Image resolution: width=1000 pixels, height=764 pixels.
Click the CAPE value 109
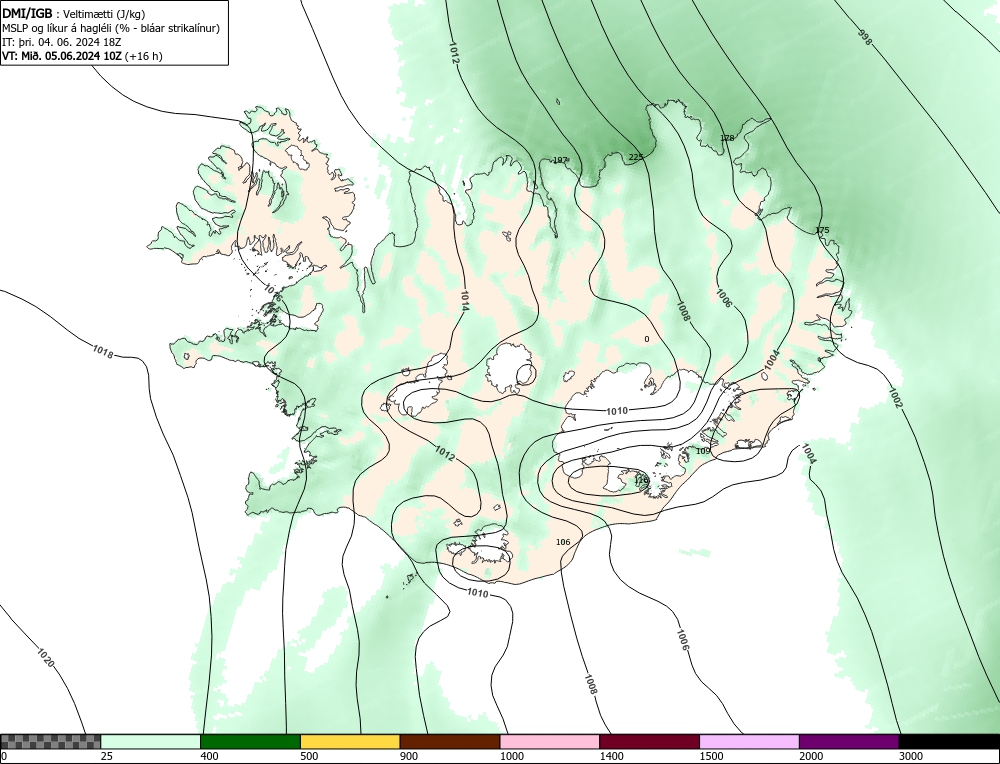click(703, 451)
